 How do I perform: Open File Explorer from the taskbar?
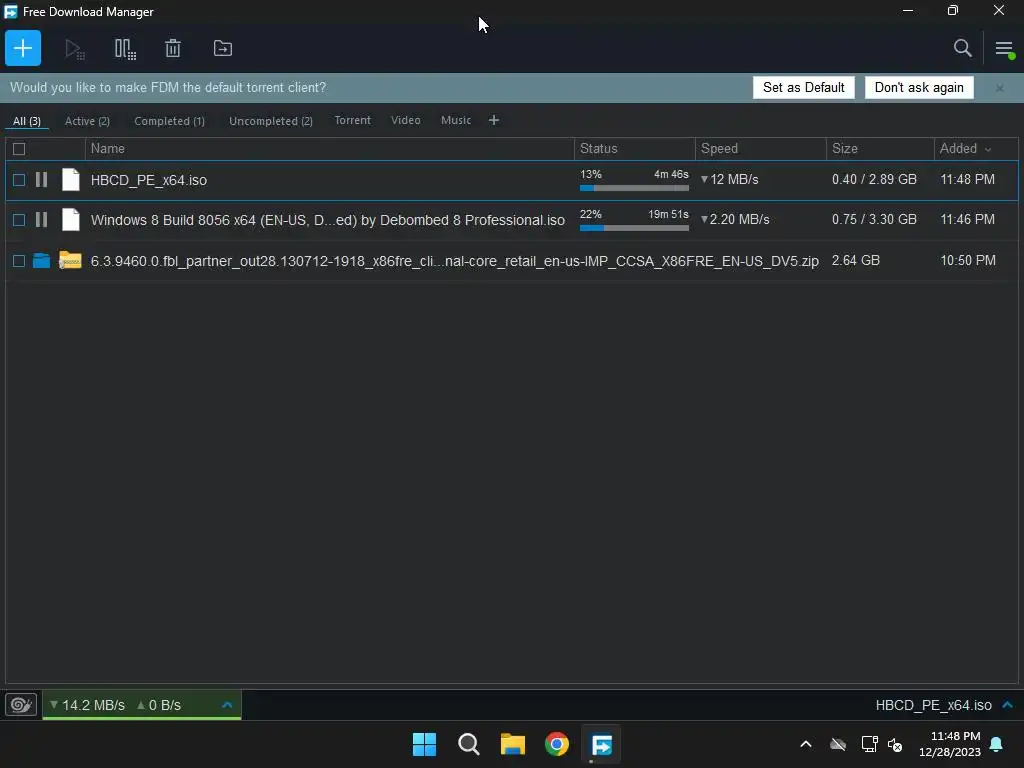point(513,744)
